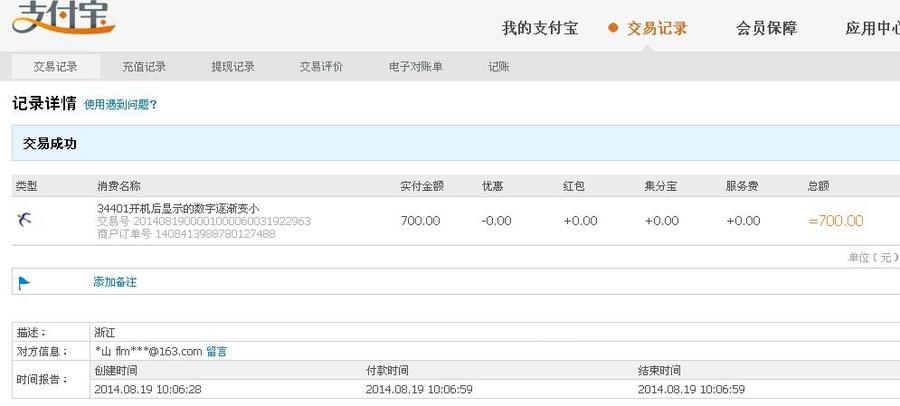This screenshot has width=900, height=406.
Task: Click the 对方信息： row label
Action: 42,351
